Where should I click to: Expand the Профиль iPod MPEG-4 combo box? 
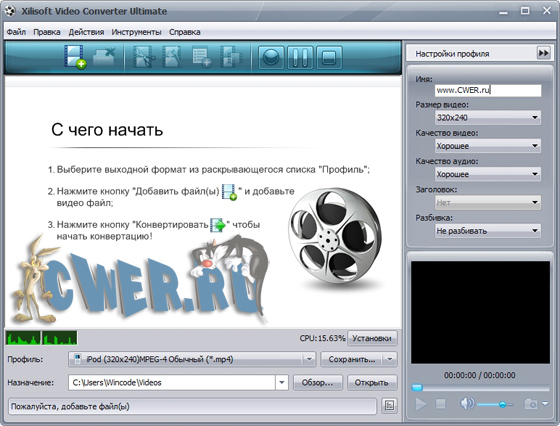[x=192, y=359]
